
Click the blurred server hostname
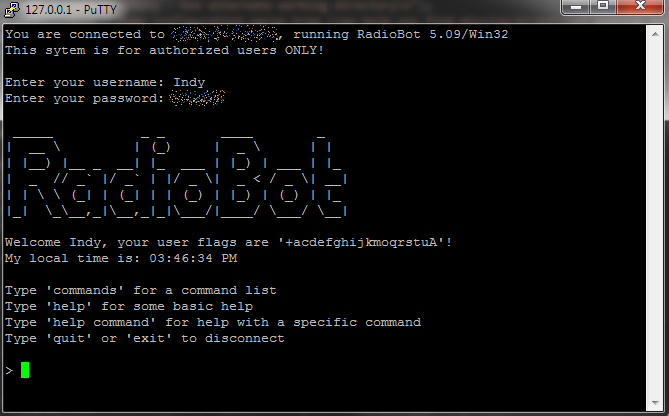(225, 34)
